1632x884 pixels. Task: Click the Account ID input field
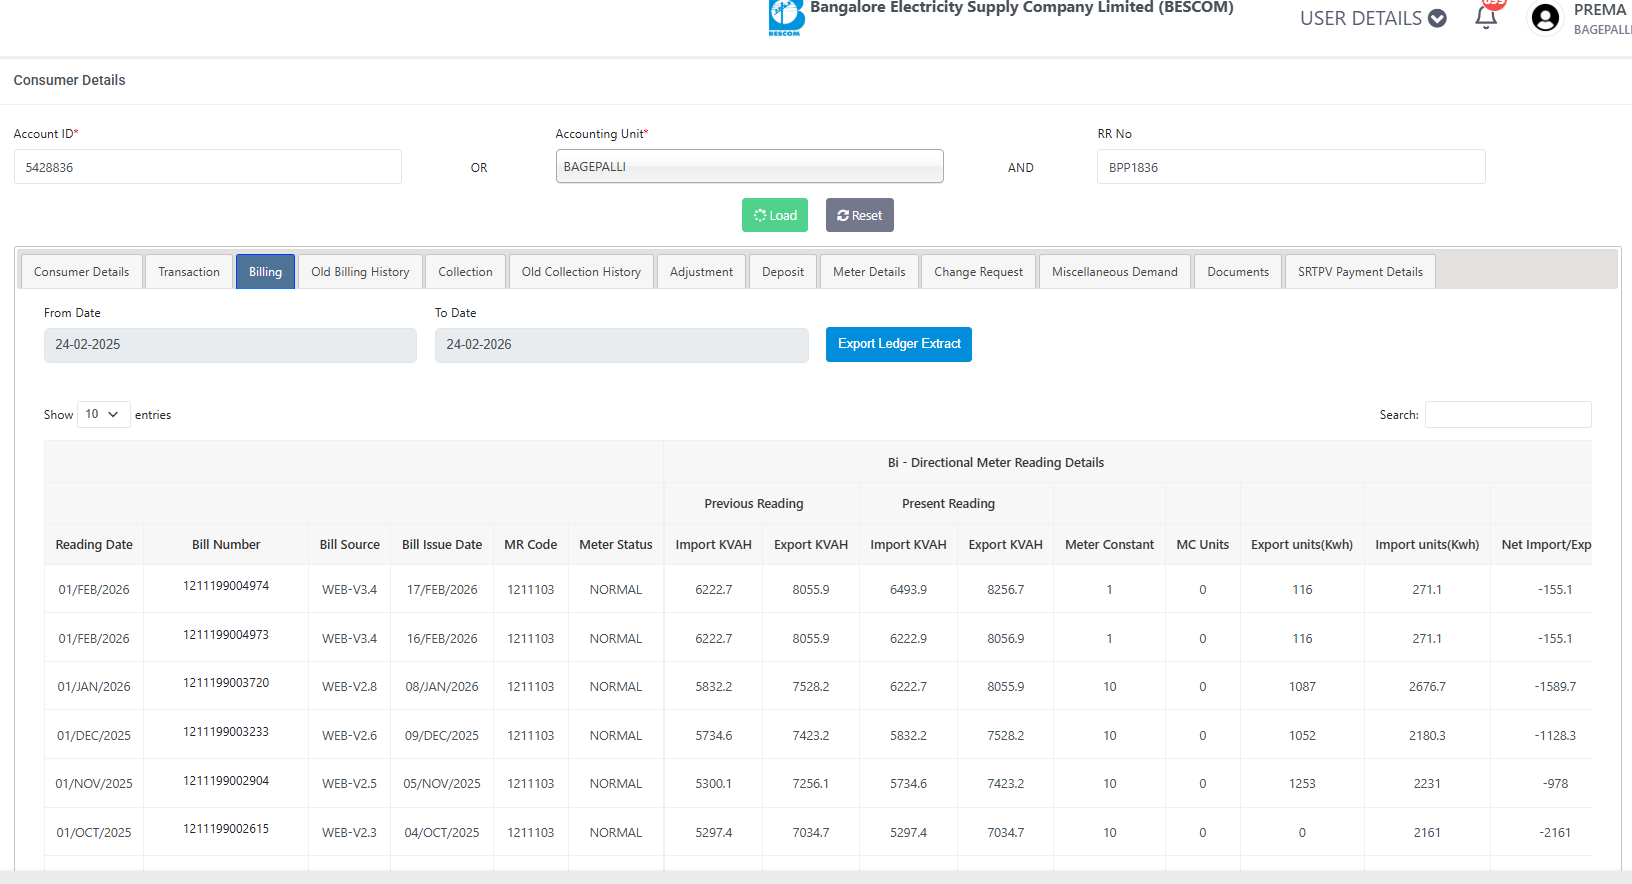[208, 167]
